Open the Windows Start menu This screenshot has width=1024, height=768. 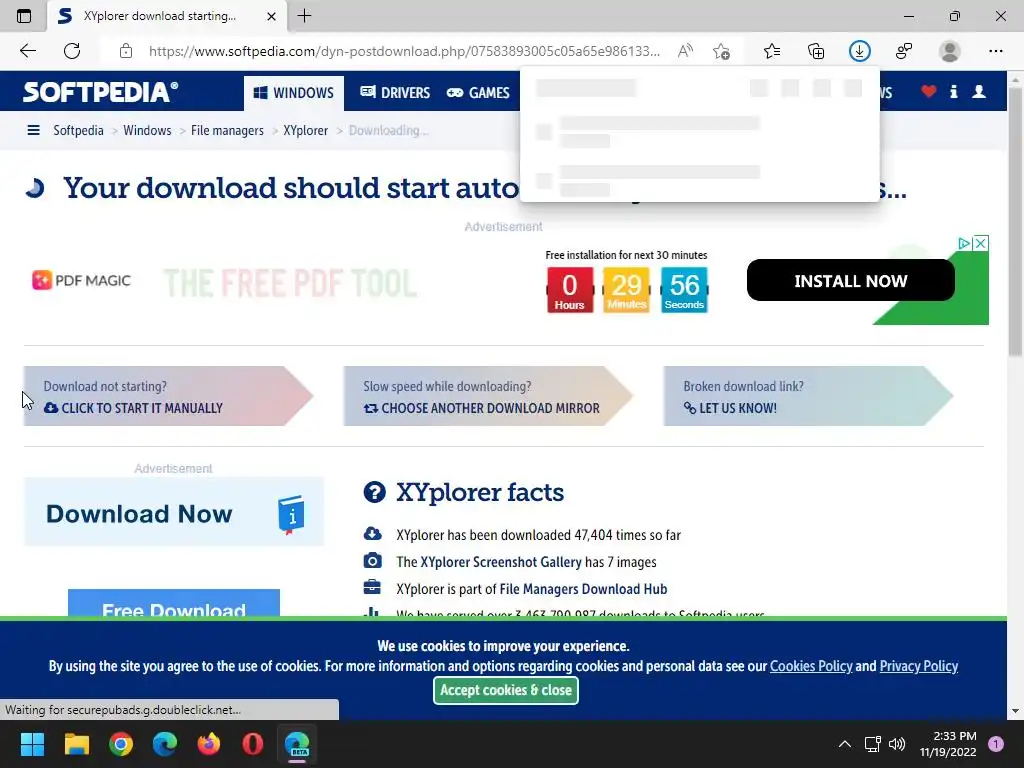32,744
